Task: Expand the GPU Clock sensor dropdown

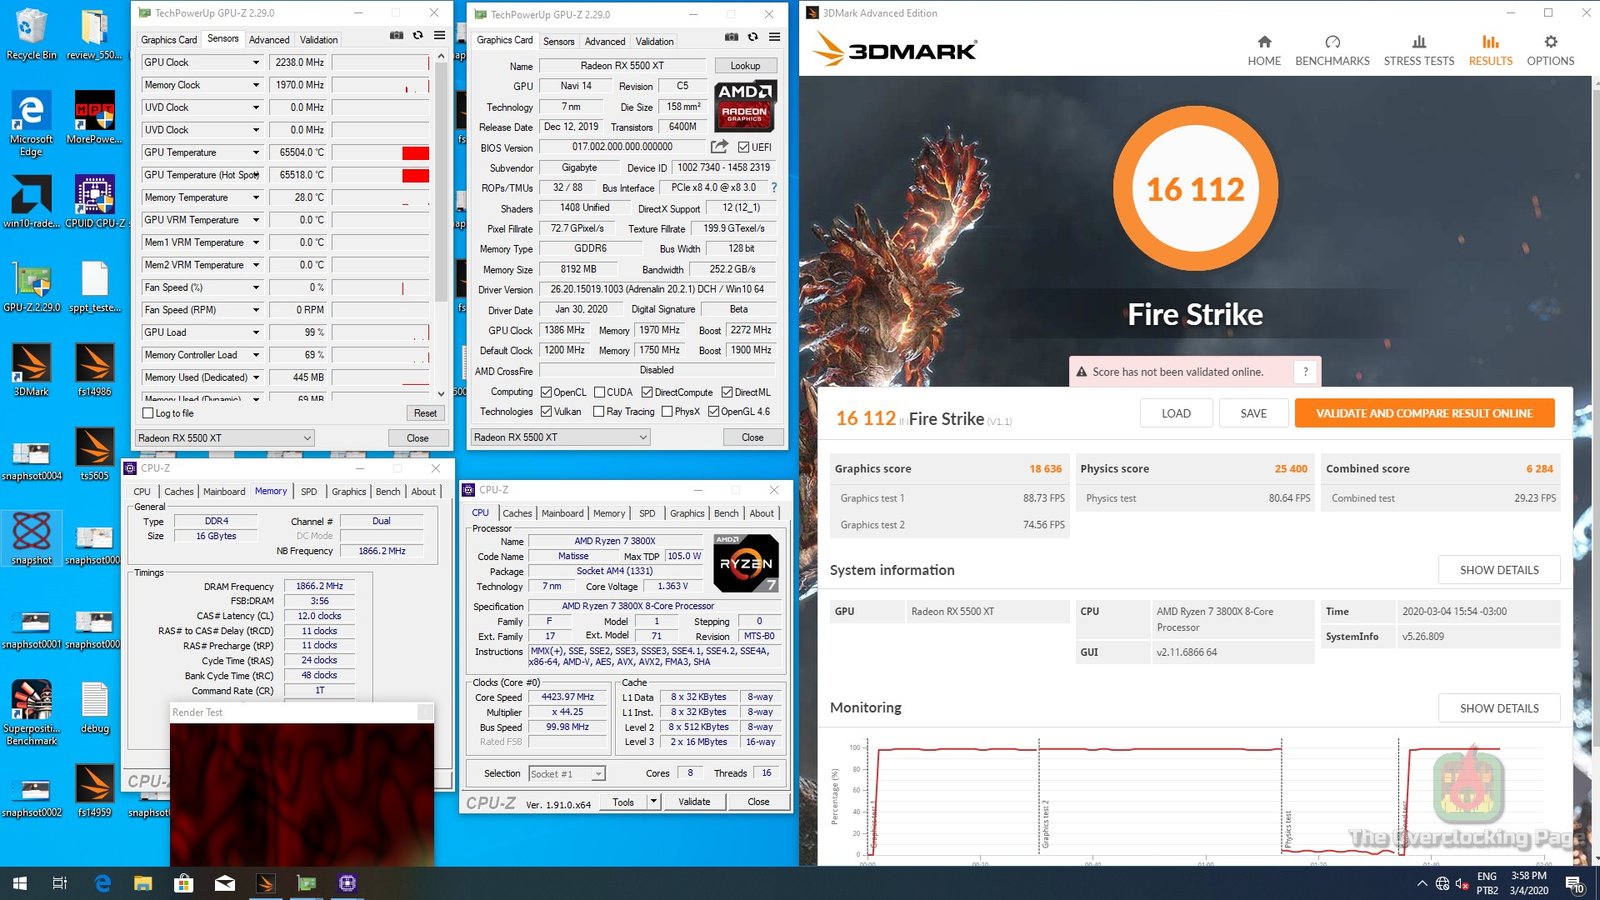Action: 256,62
